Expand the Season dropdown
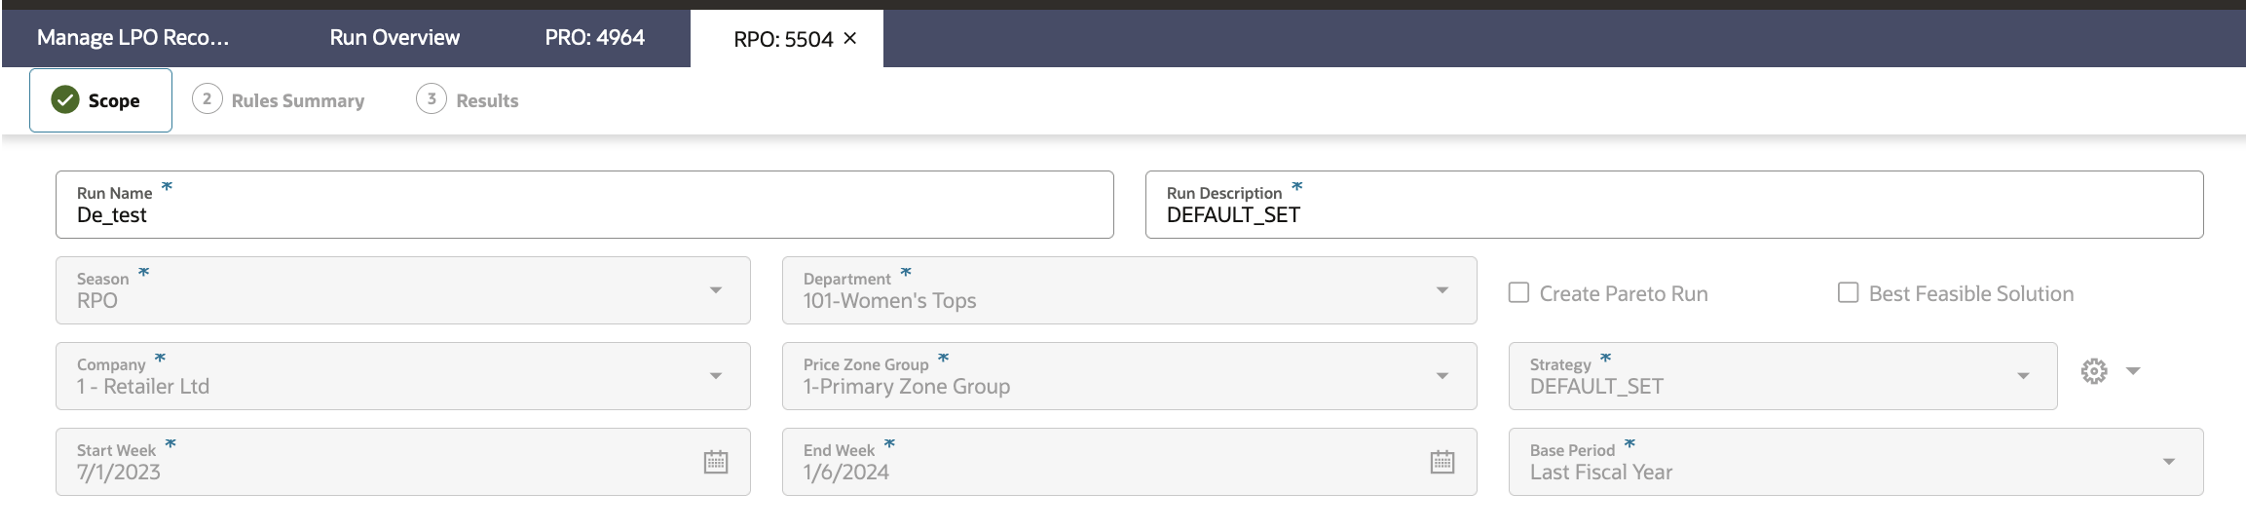 pyautogui.click(x=403, y=290)
